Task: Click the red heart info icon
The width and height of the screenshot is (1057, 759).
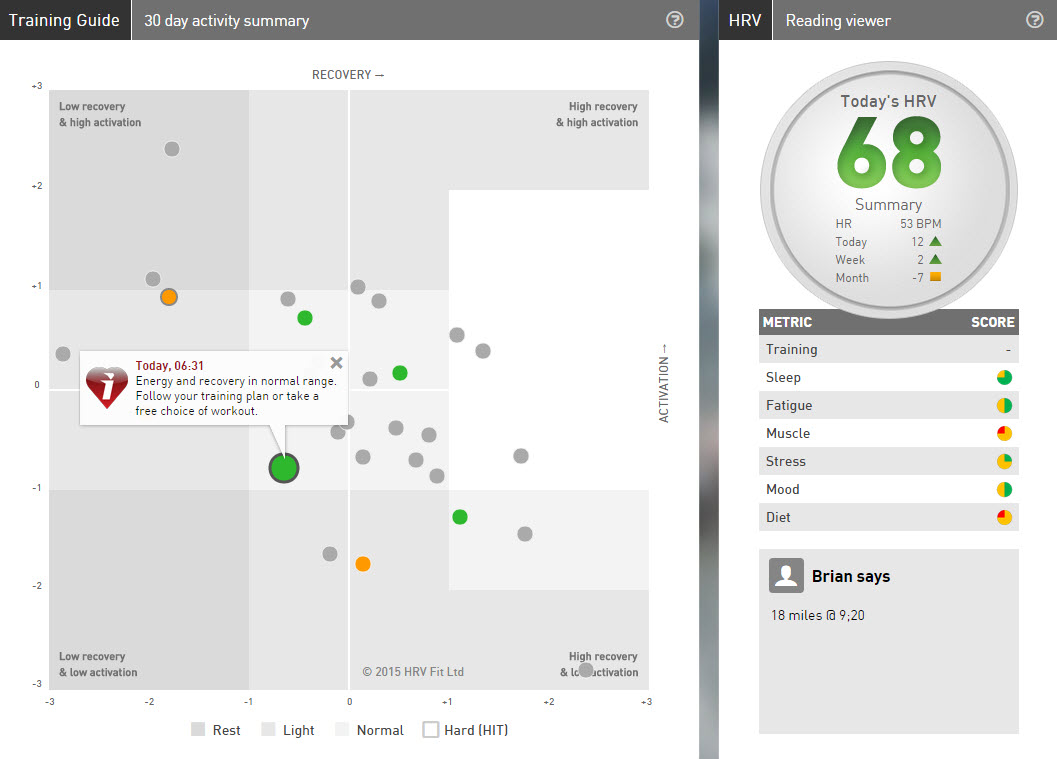Action: (x=107, y=387)
